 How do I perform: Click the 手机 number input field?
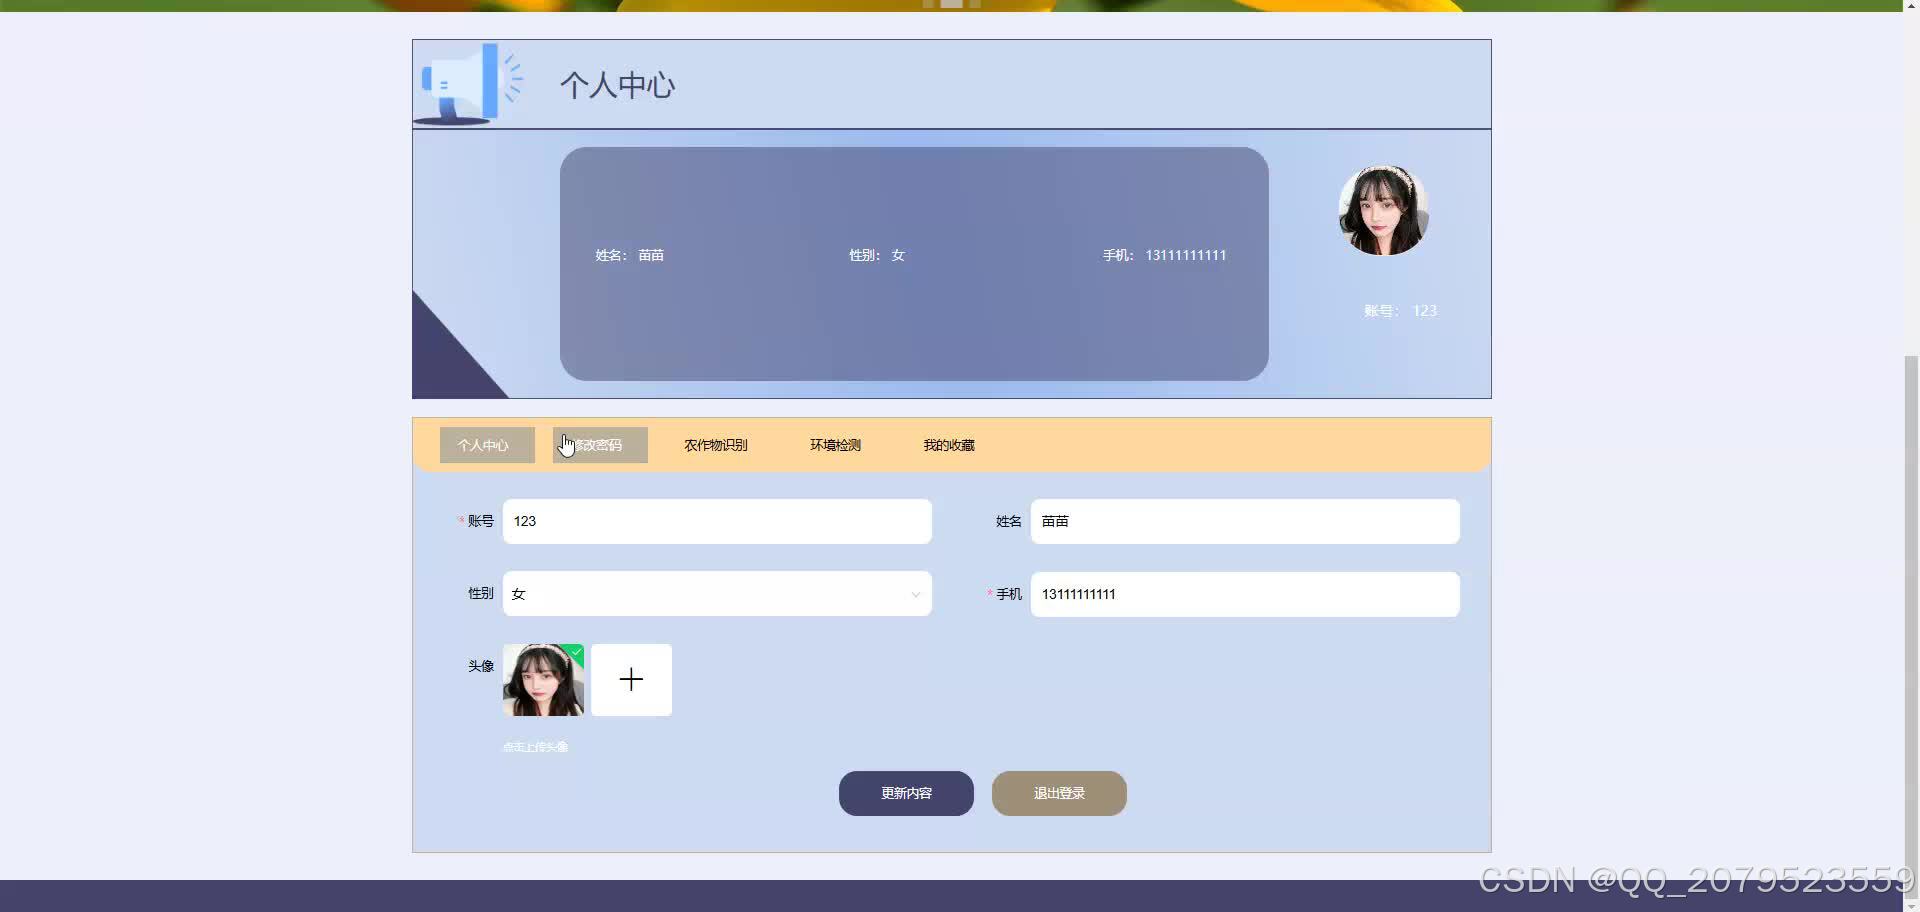(1244, 593)
